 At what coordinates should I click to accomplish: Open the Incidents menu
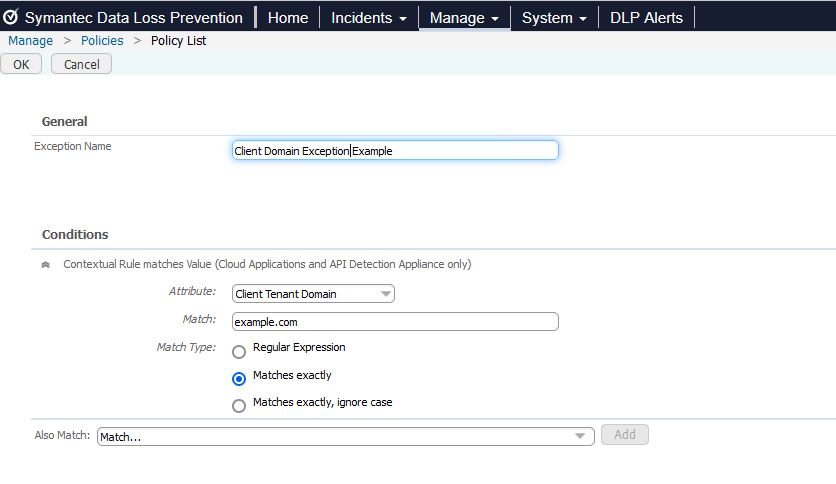369,18
